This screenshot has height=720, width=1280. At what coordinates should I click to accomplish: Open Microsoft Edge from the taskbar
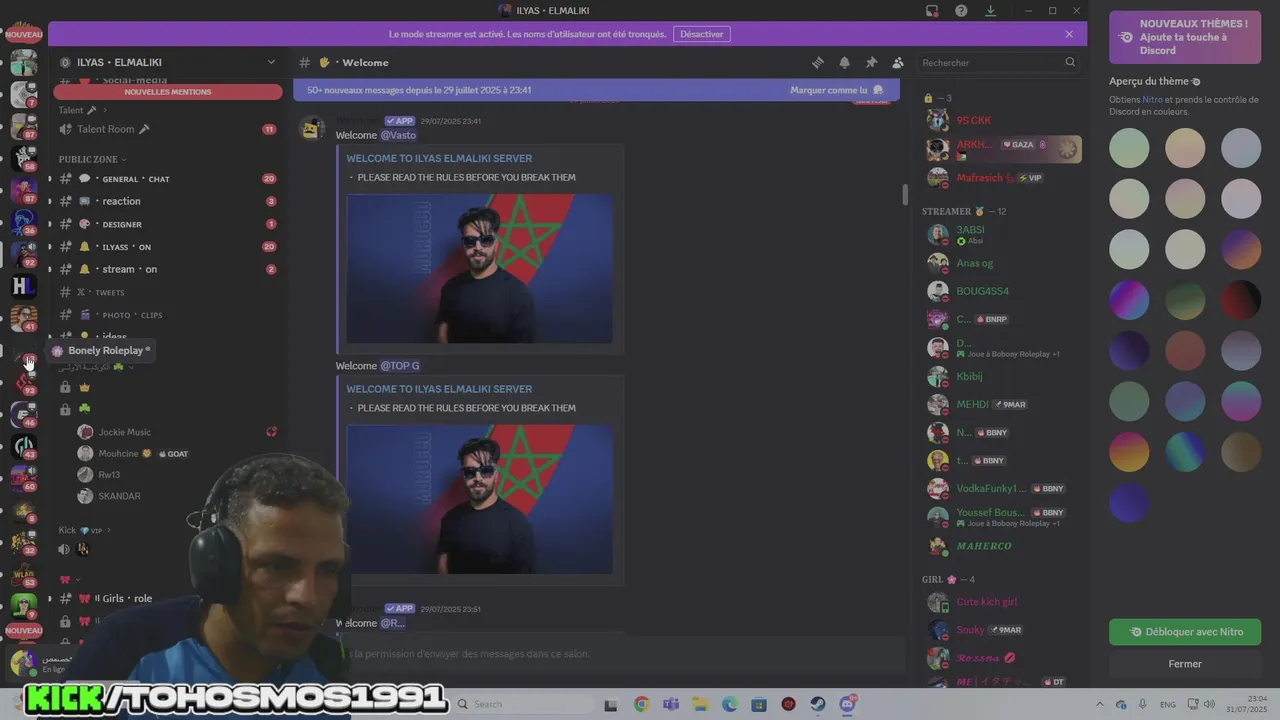click(730, 704)
